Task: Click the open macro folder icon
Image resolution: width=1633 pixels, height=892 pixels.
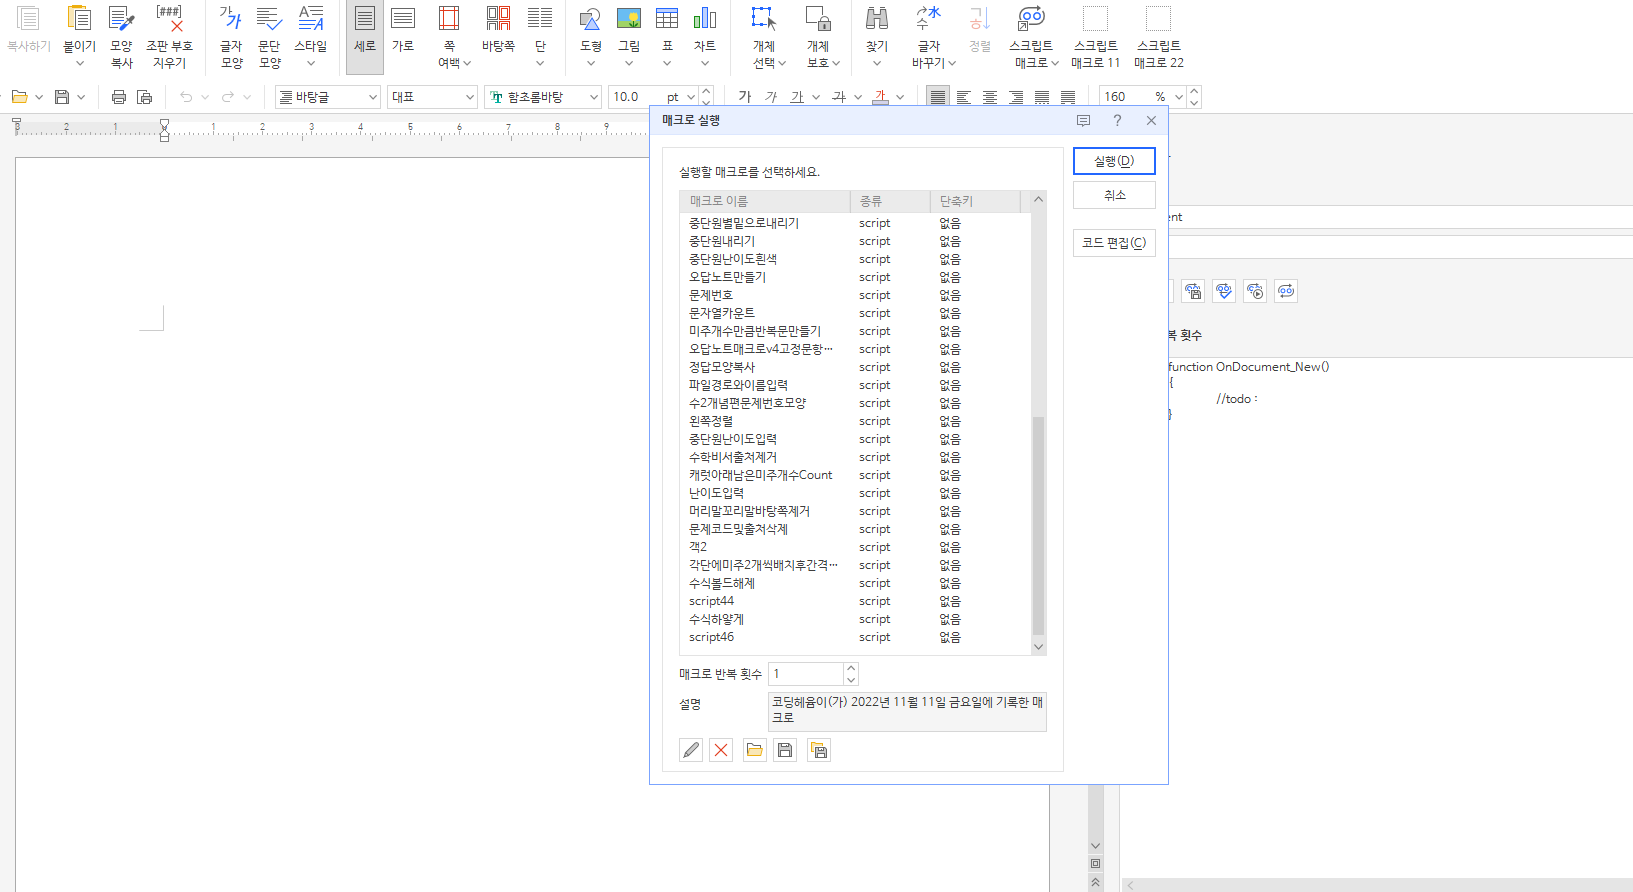Action: pyautogui.click(x=755, y=750)
